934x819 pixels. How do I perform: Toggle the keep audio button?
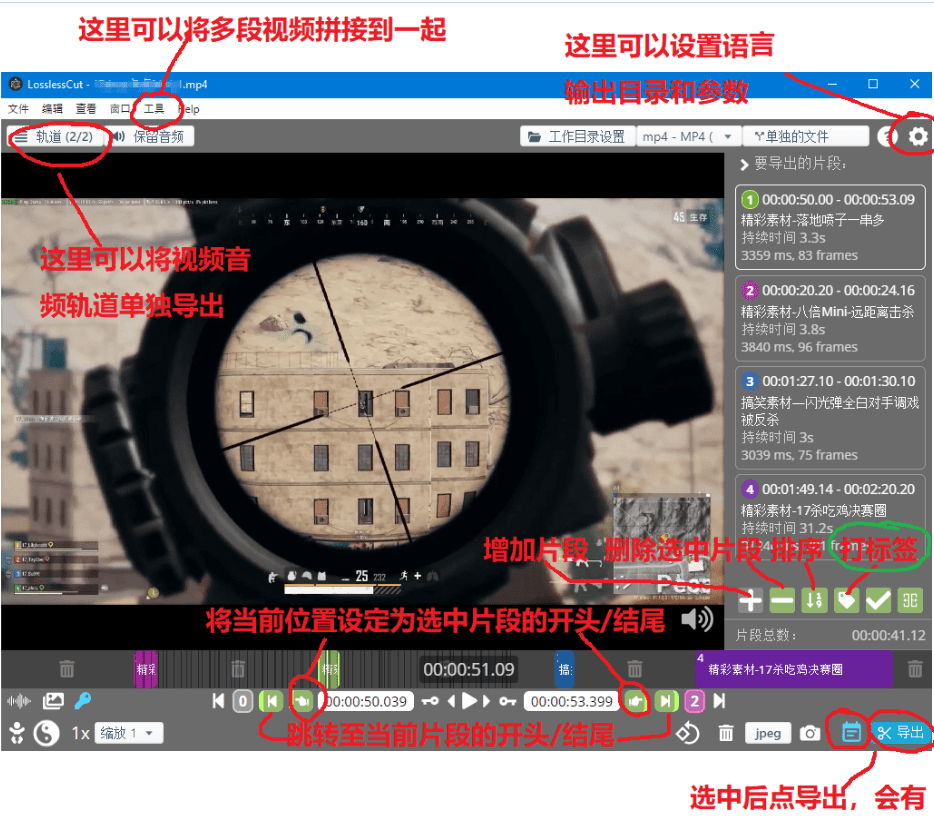[x=150, y=136]
